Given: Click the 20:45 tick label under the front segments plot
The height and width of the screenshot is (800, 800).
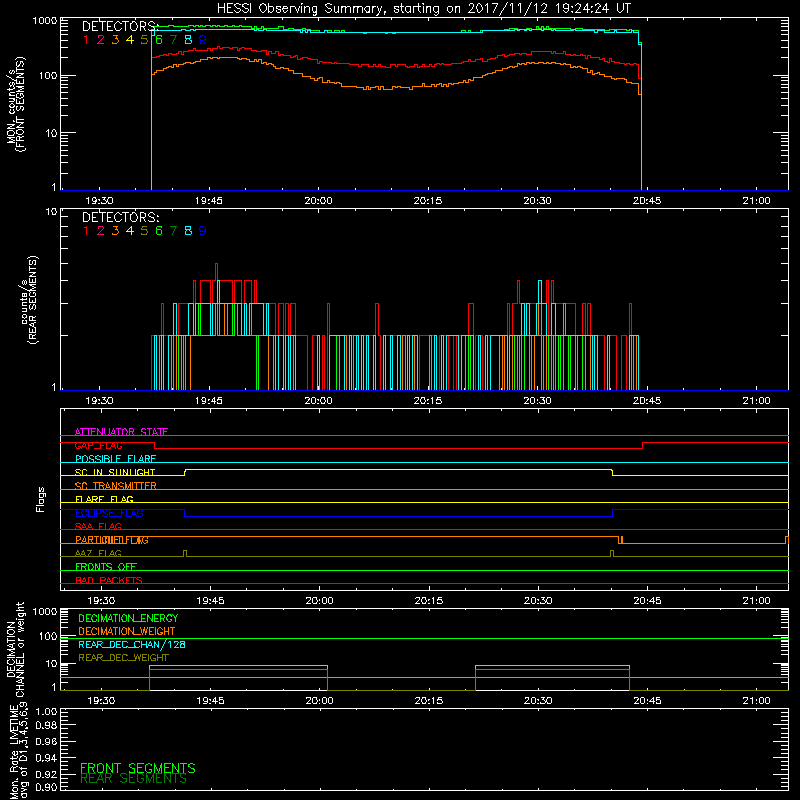Looking at the screenshot, I should point(647,201).
